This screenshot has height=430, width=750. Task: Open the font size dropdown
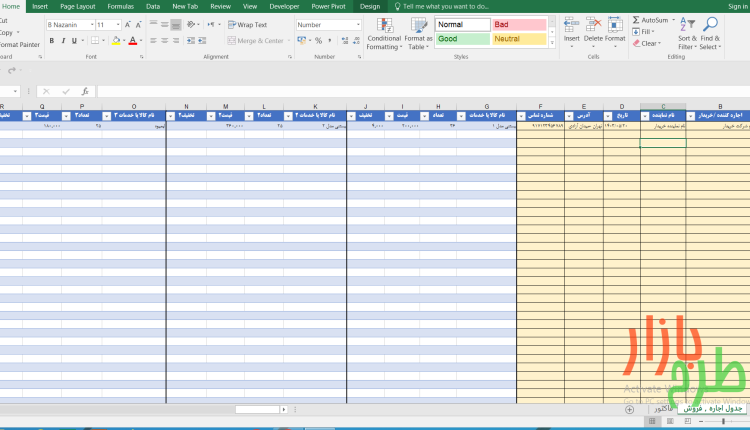coord(118,24)
